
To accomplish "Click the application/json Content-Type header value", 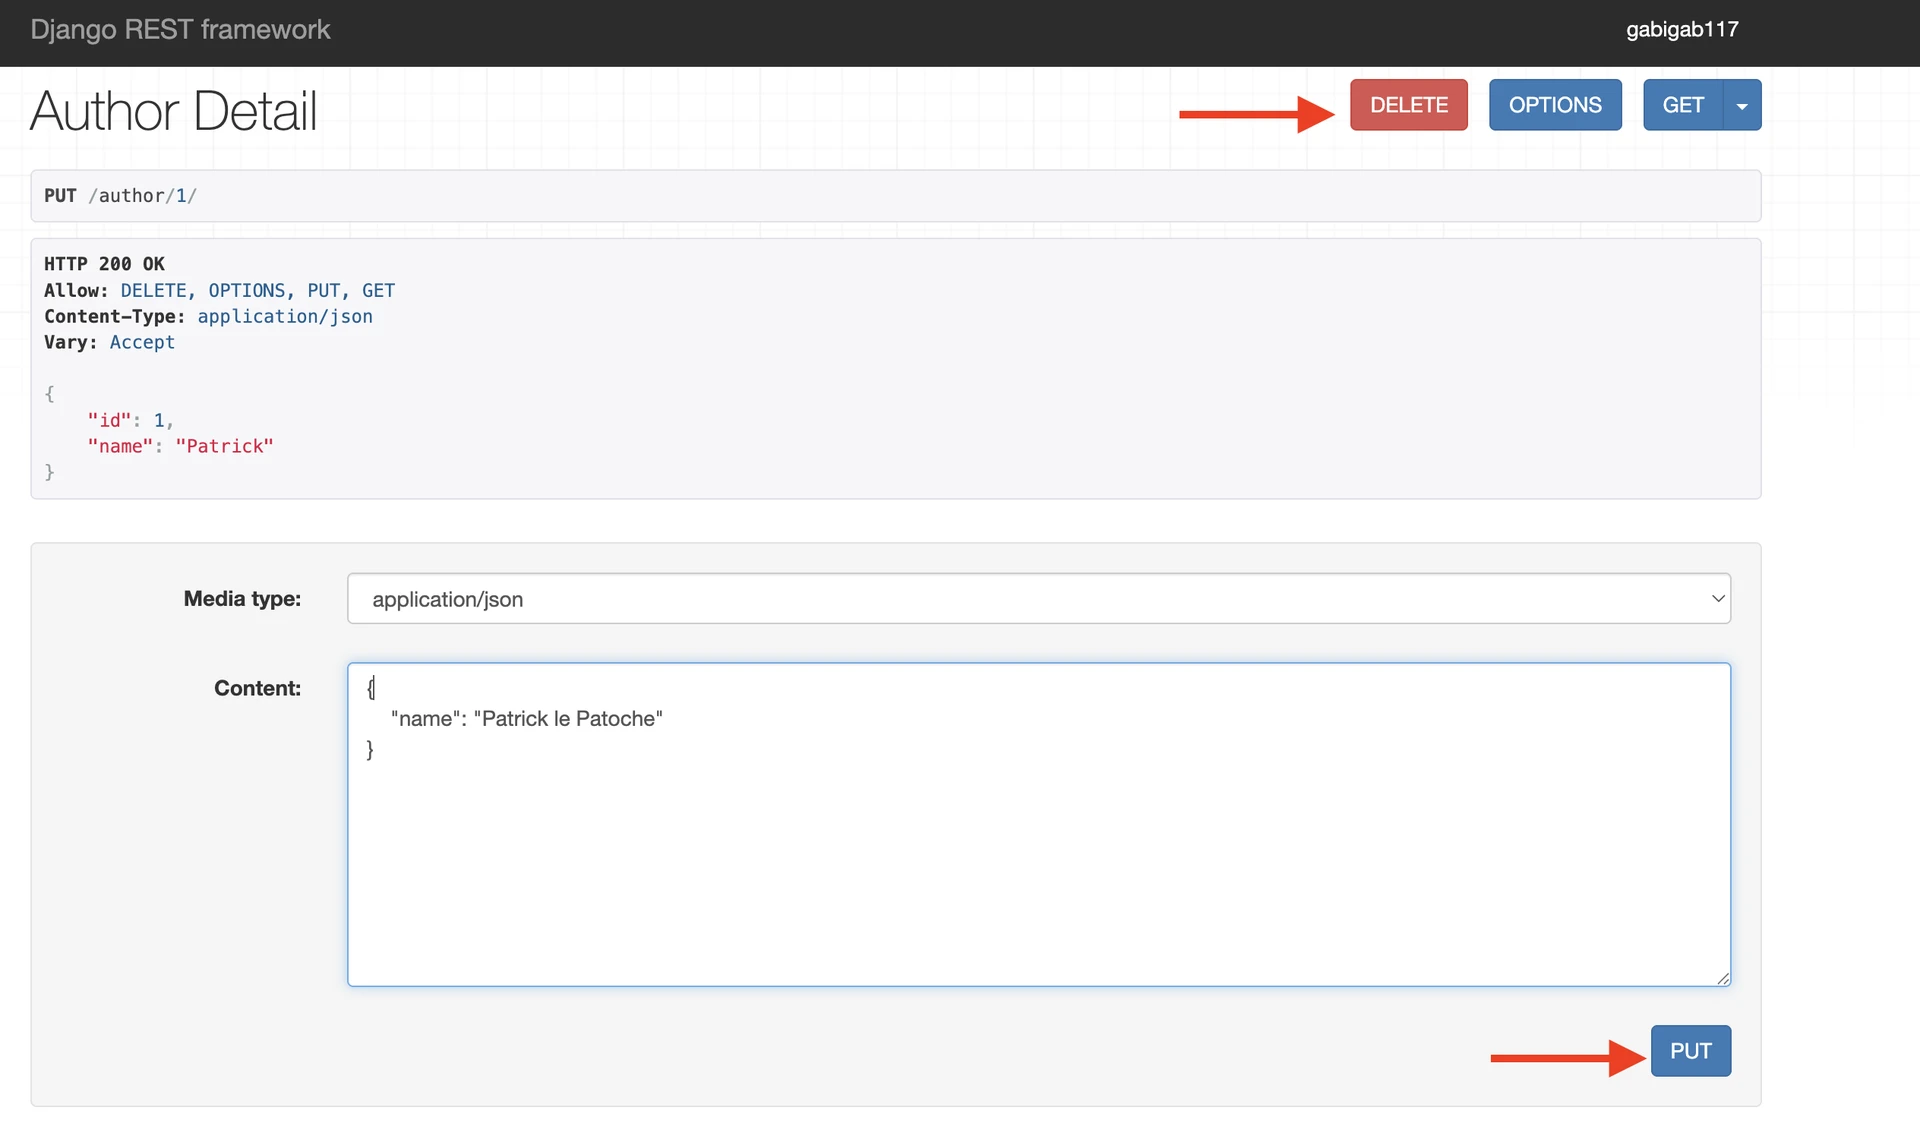I will 284,316.
